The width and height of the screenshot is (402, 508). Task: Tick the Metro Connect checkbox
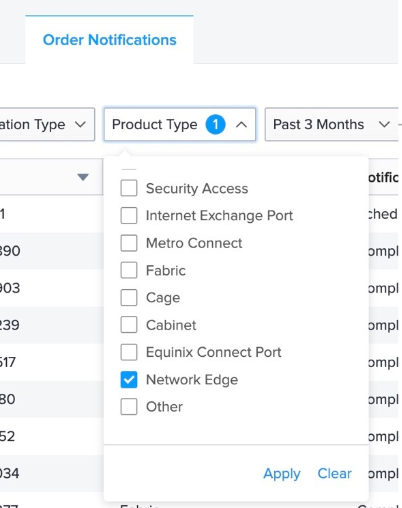click(129, 243)
